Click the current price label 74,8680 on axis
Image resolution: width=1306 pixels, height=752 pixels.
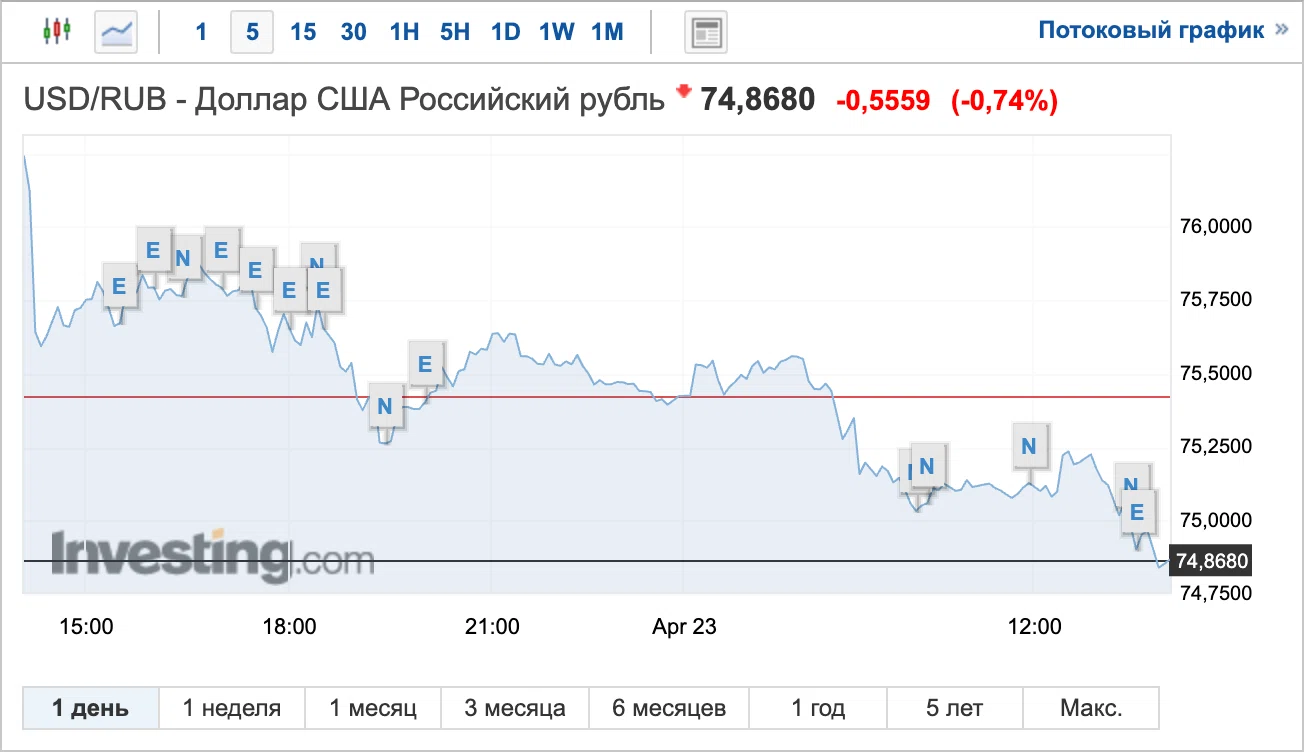1213,561
